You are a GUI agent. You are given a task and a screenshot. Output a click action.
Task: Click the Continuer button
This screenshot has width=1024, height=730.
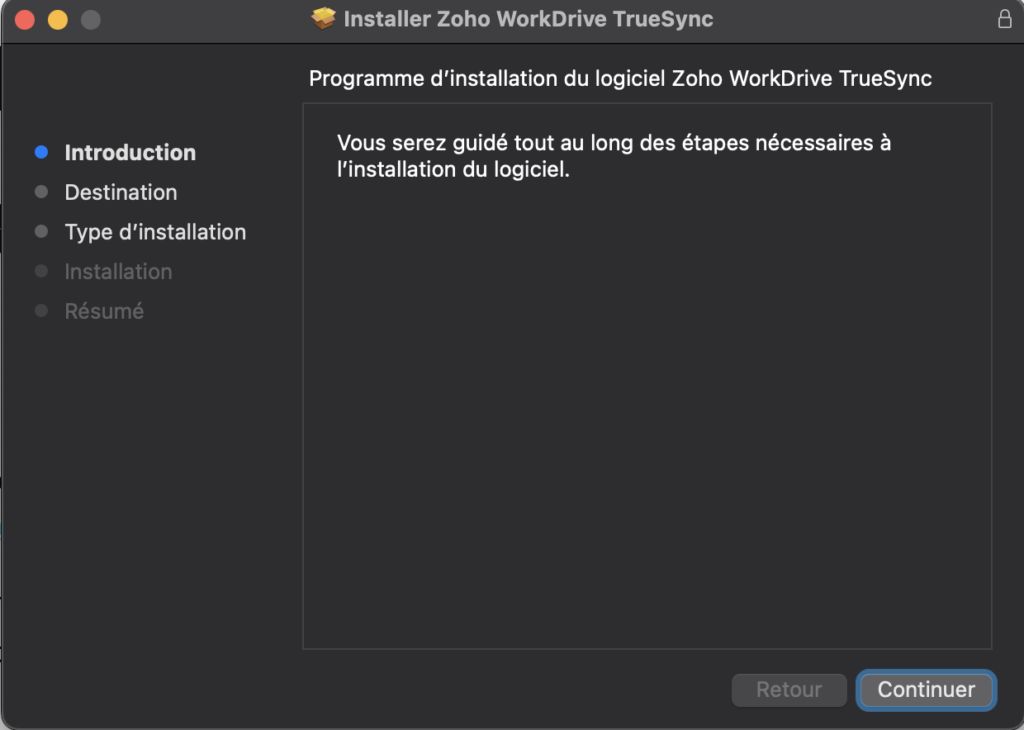(926, 690)
